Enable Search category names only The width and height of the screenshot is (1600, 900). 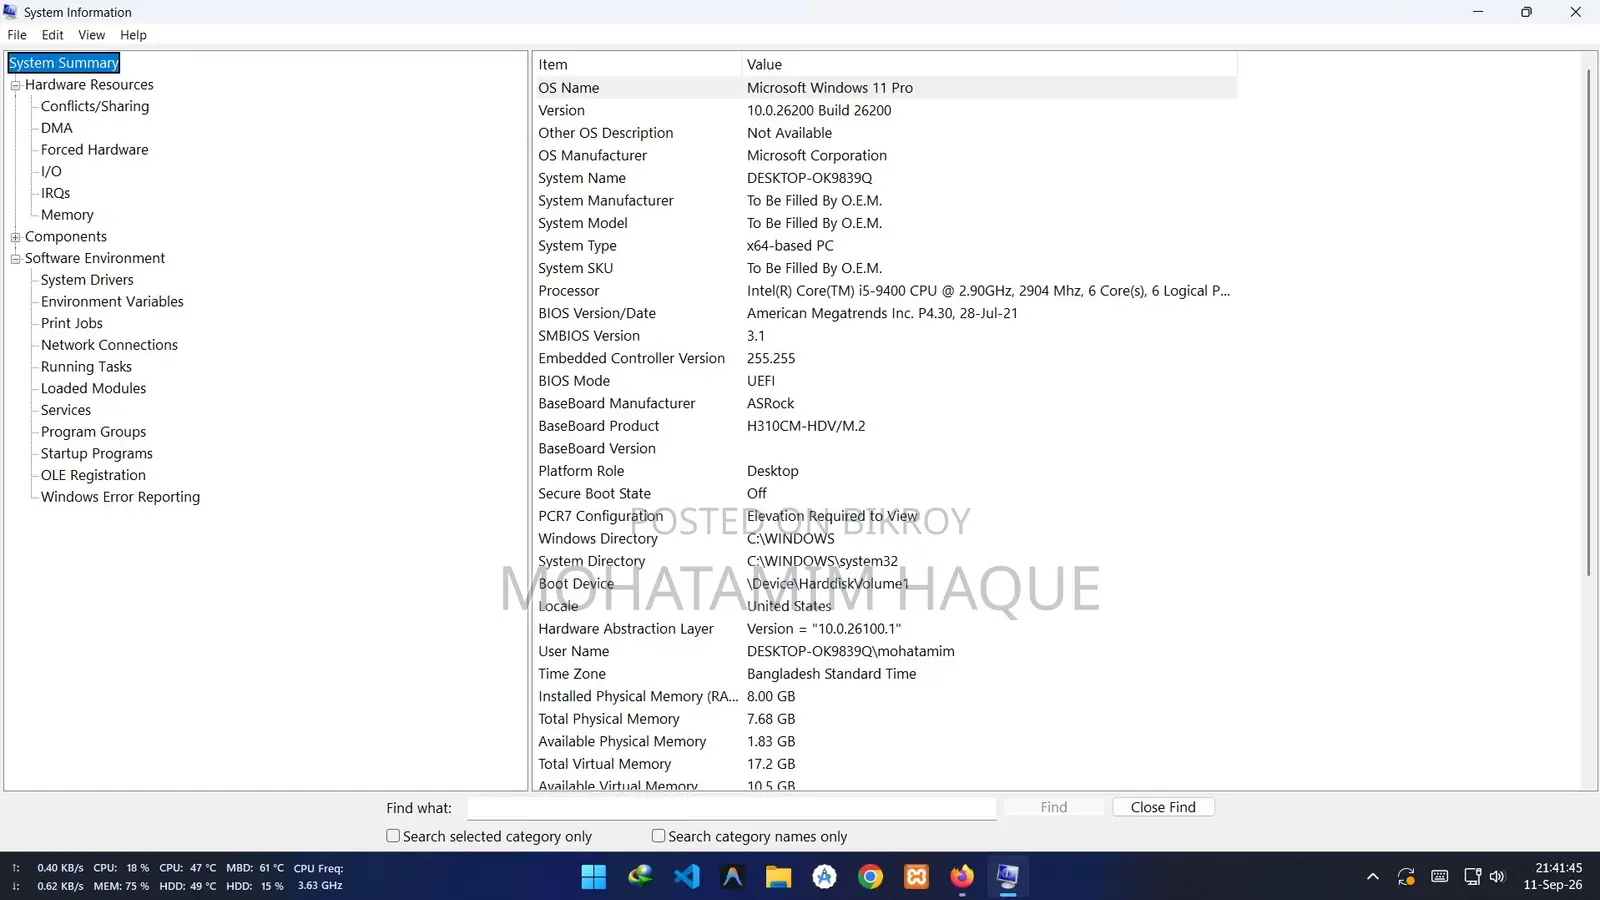(x=658, y=836)
